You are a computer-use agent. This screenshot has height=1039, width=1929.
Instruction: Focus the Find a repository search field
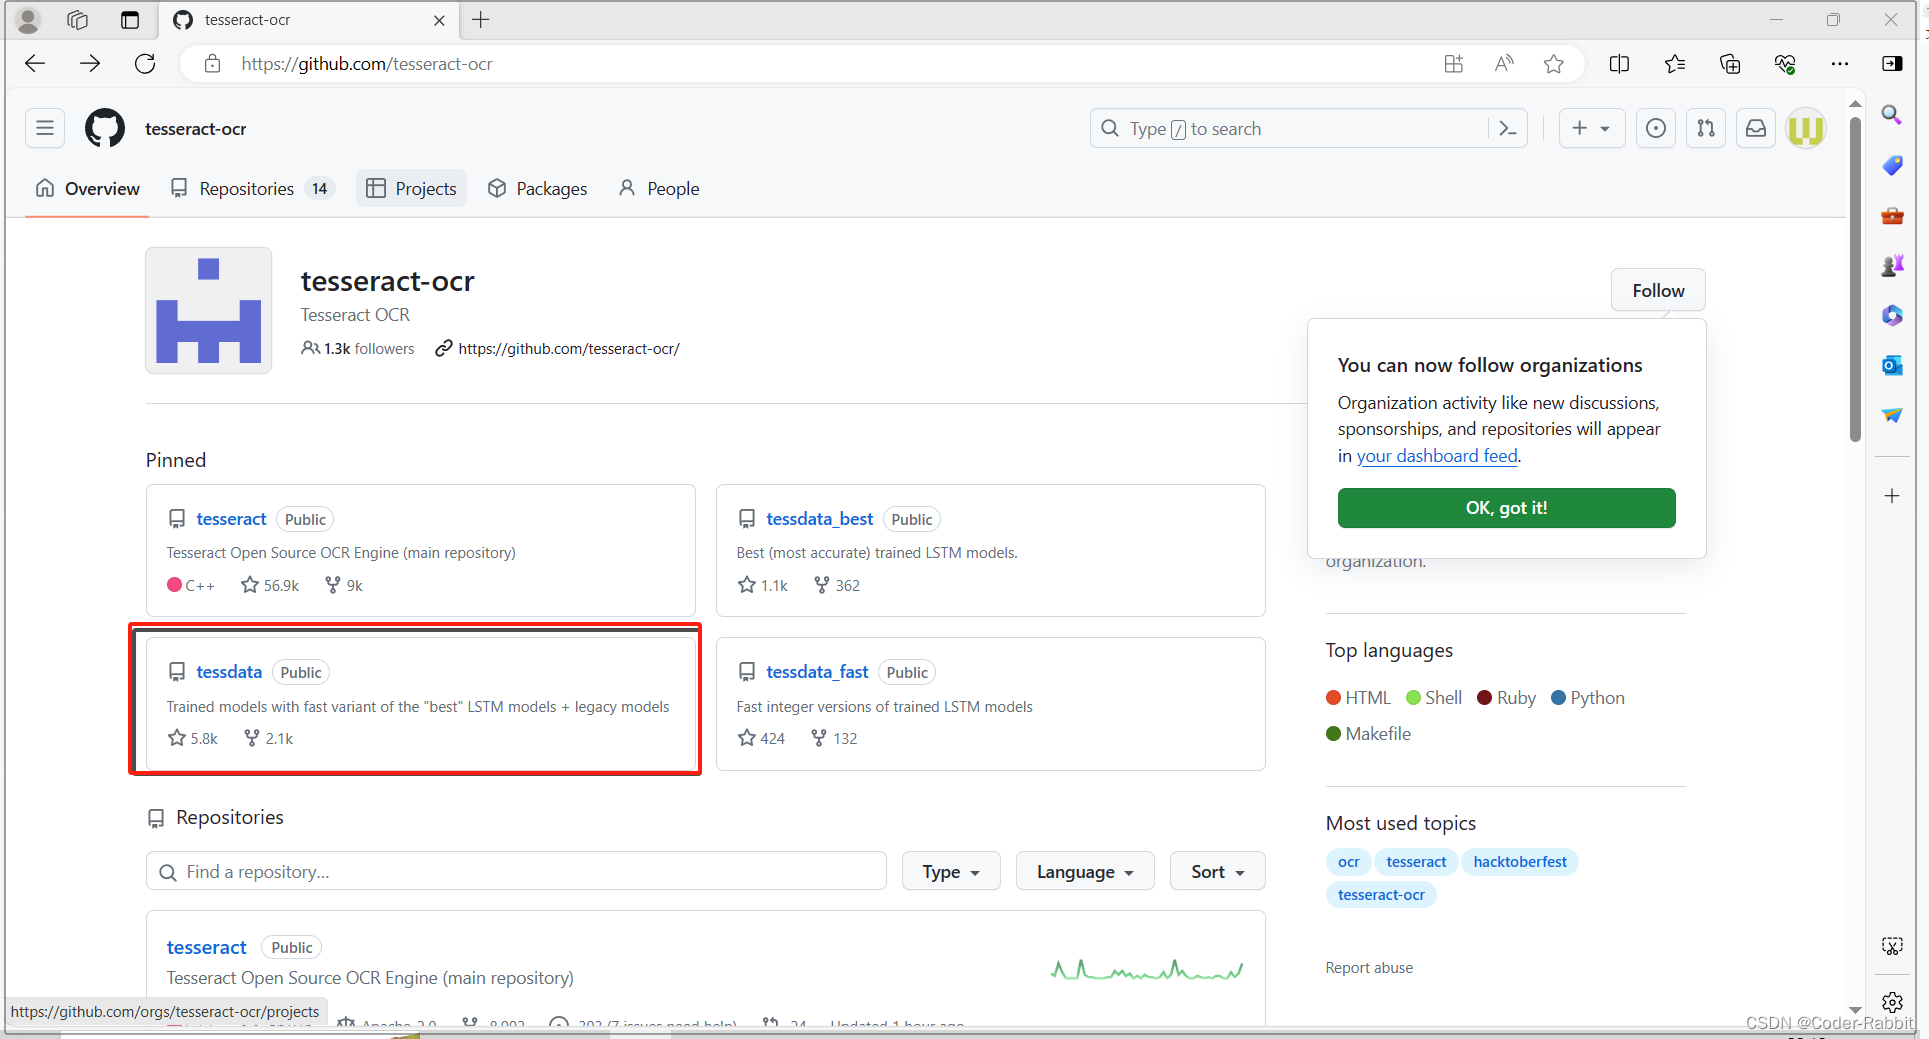click(x=516, y=871)
